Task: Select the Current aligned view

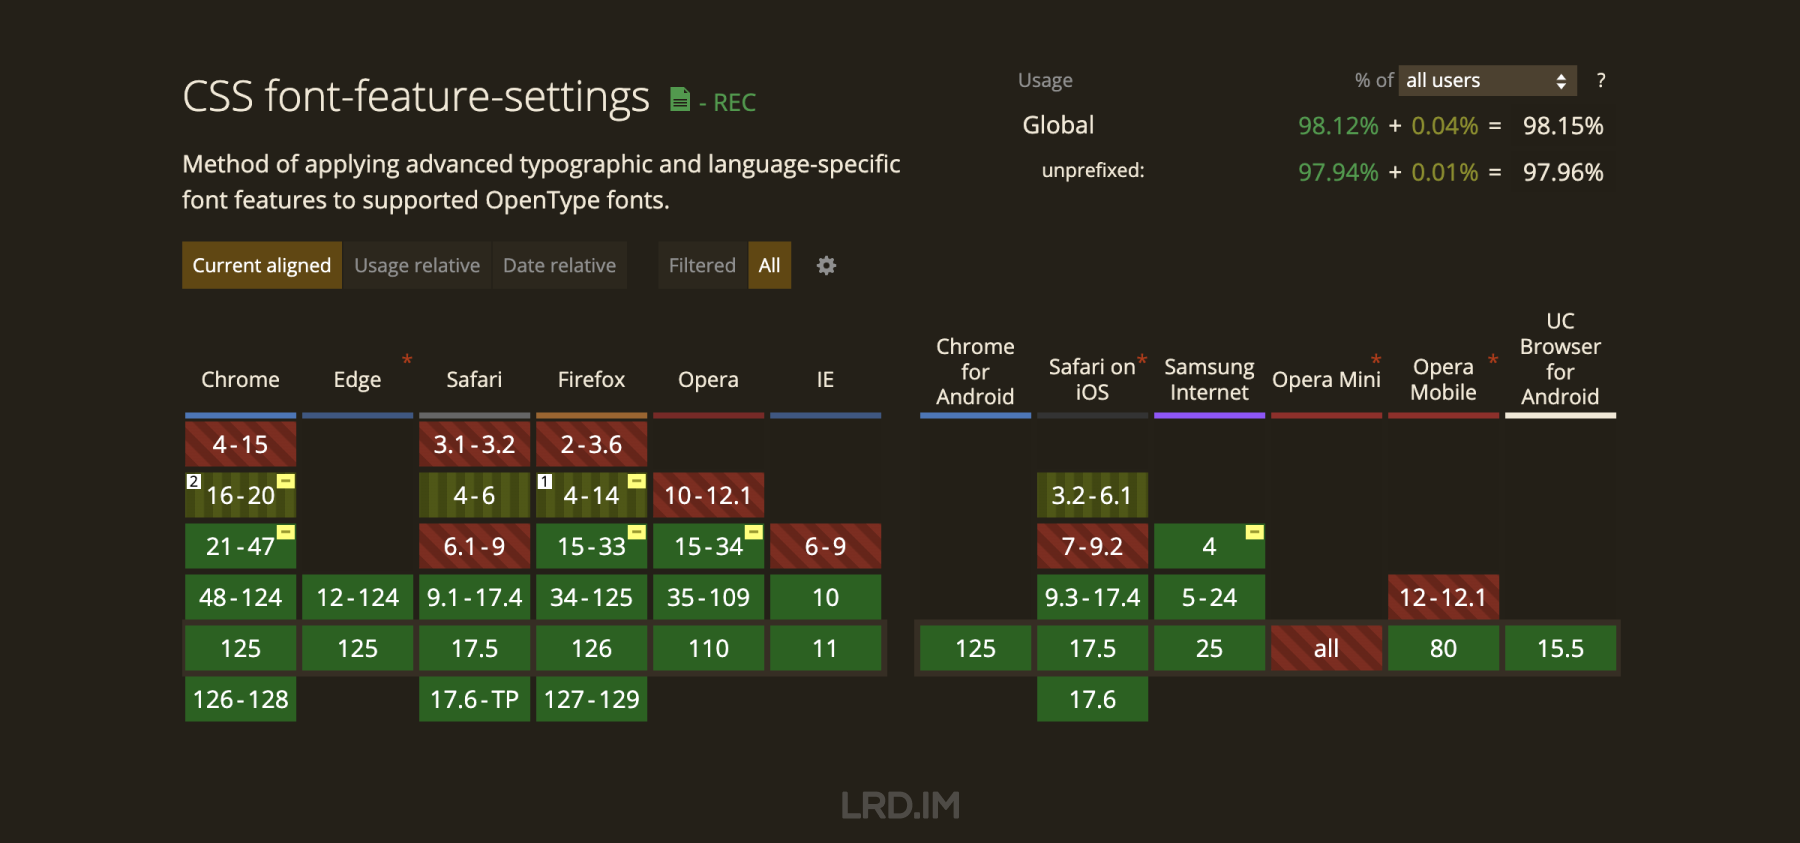Action: [x=262, y=265]
